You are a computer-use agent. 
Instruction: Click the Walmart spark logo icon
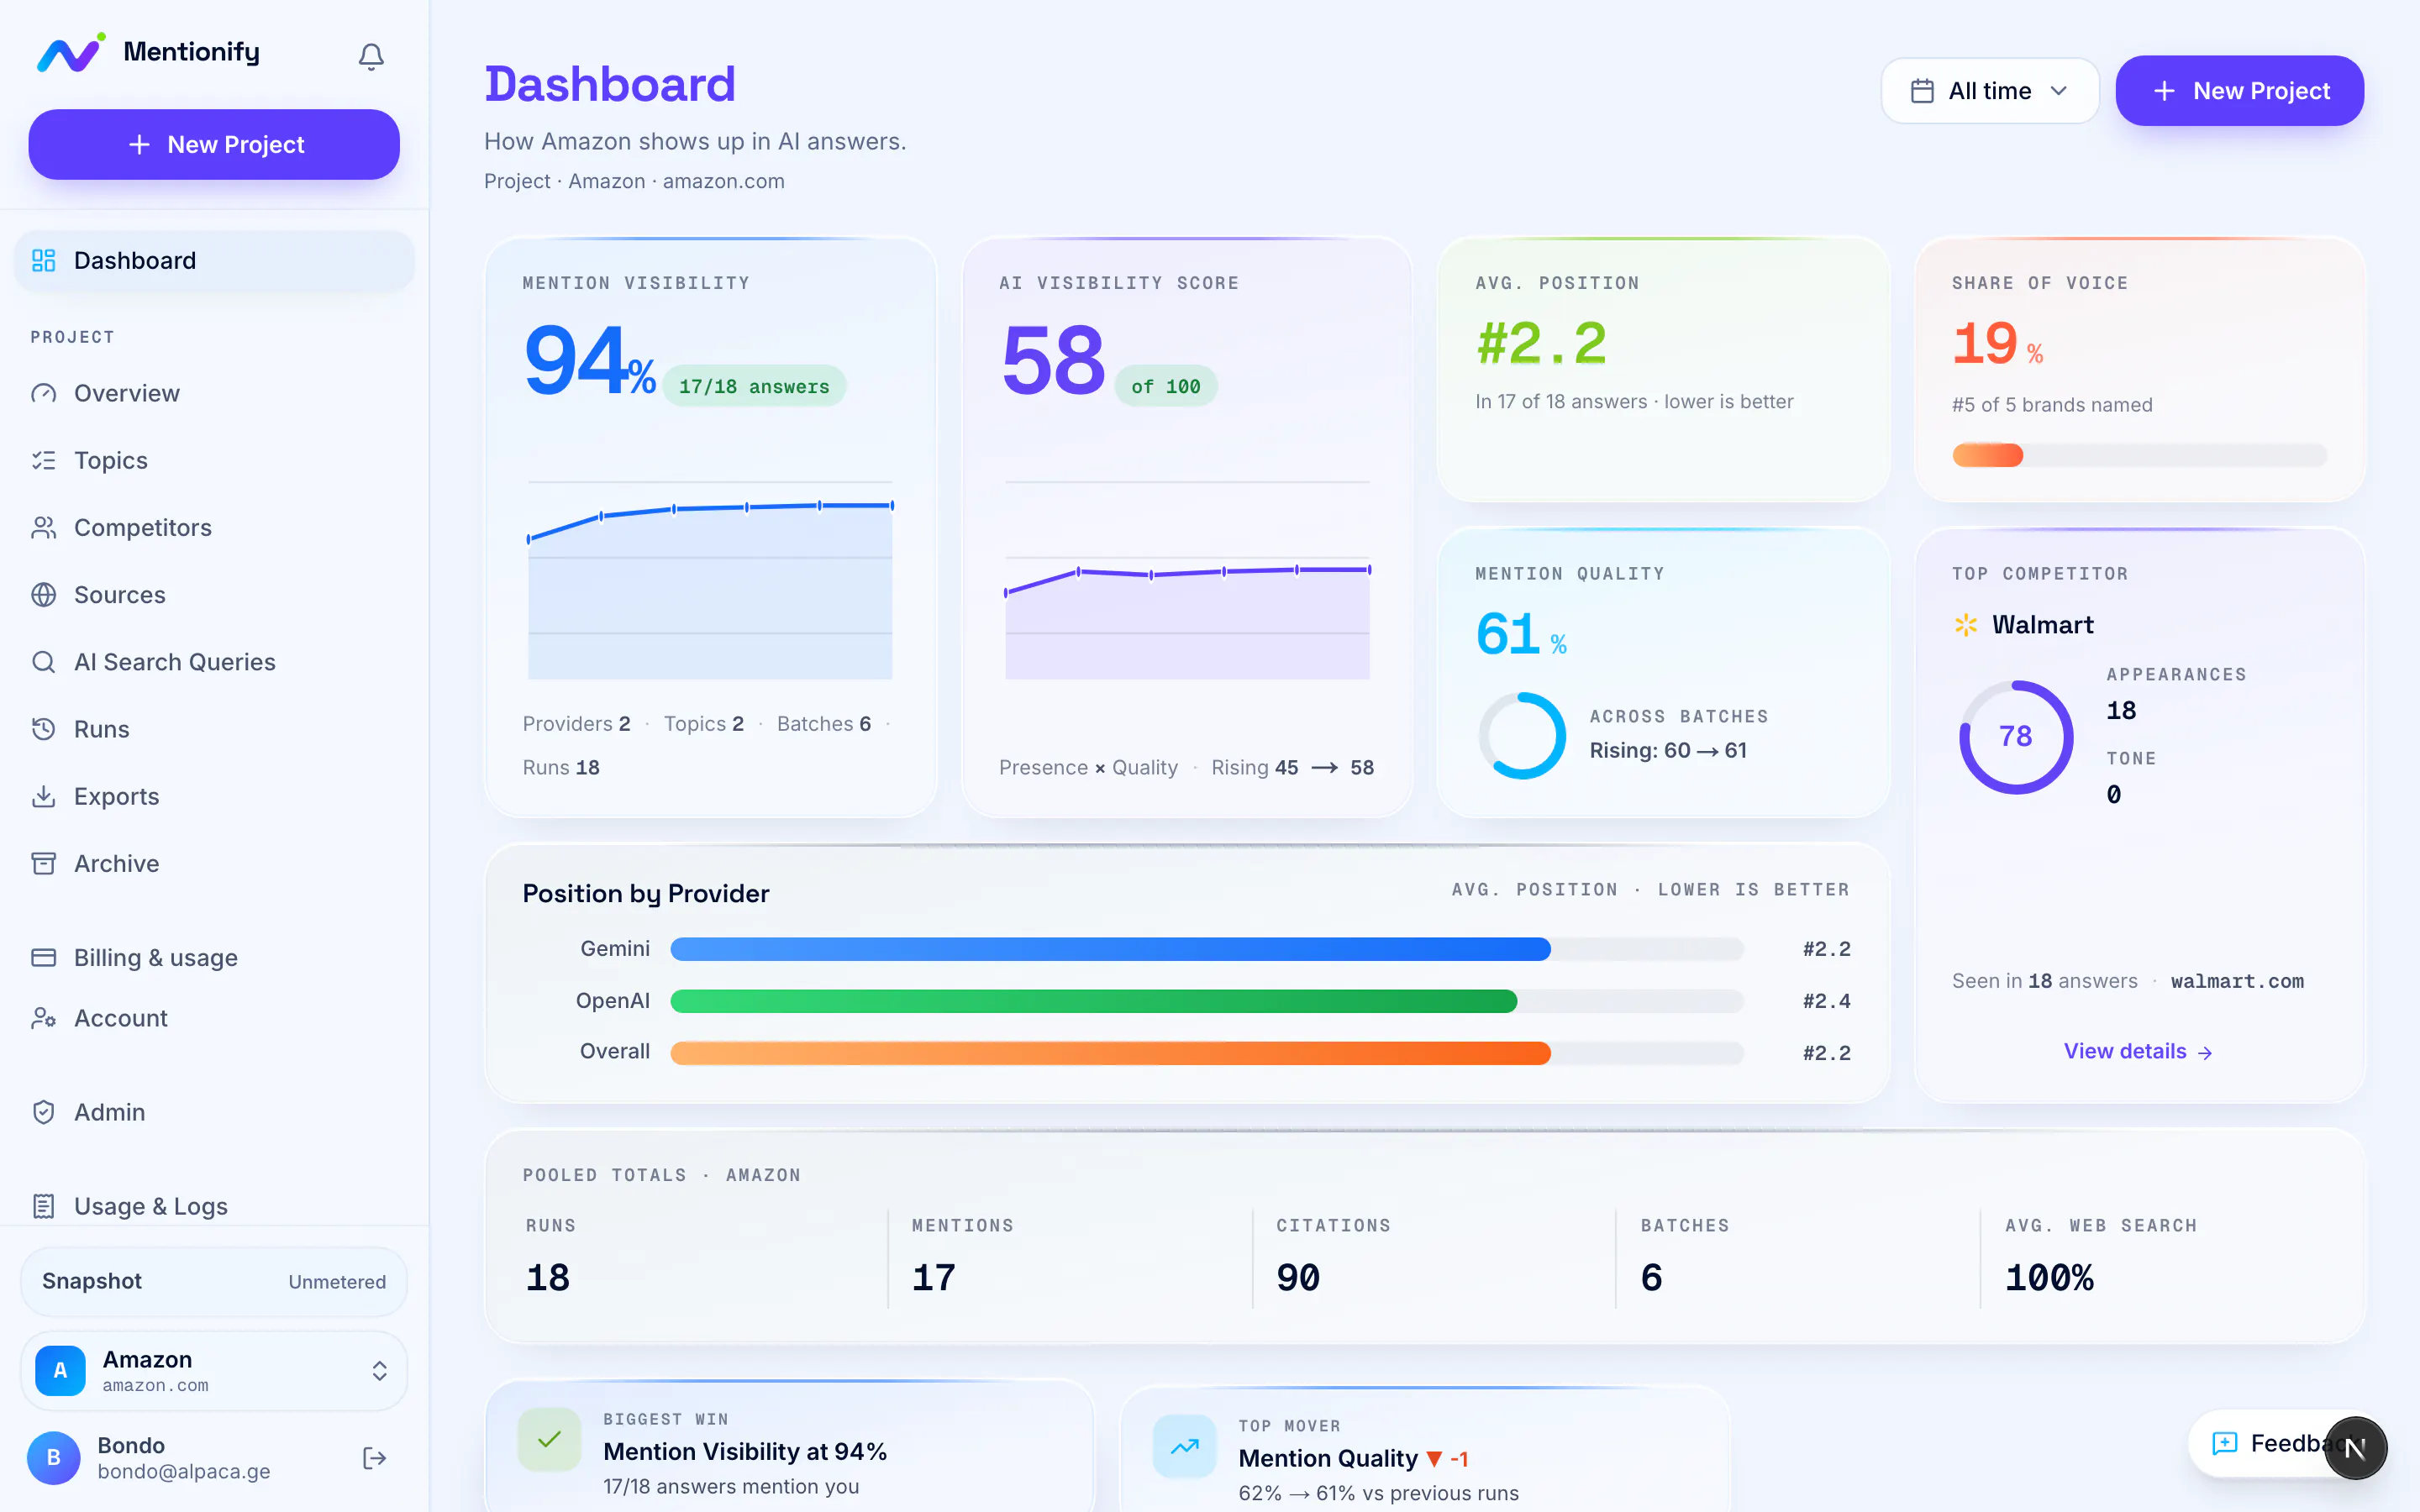(x=1966, y=625)
